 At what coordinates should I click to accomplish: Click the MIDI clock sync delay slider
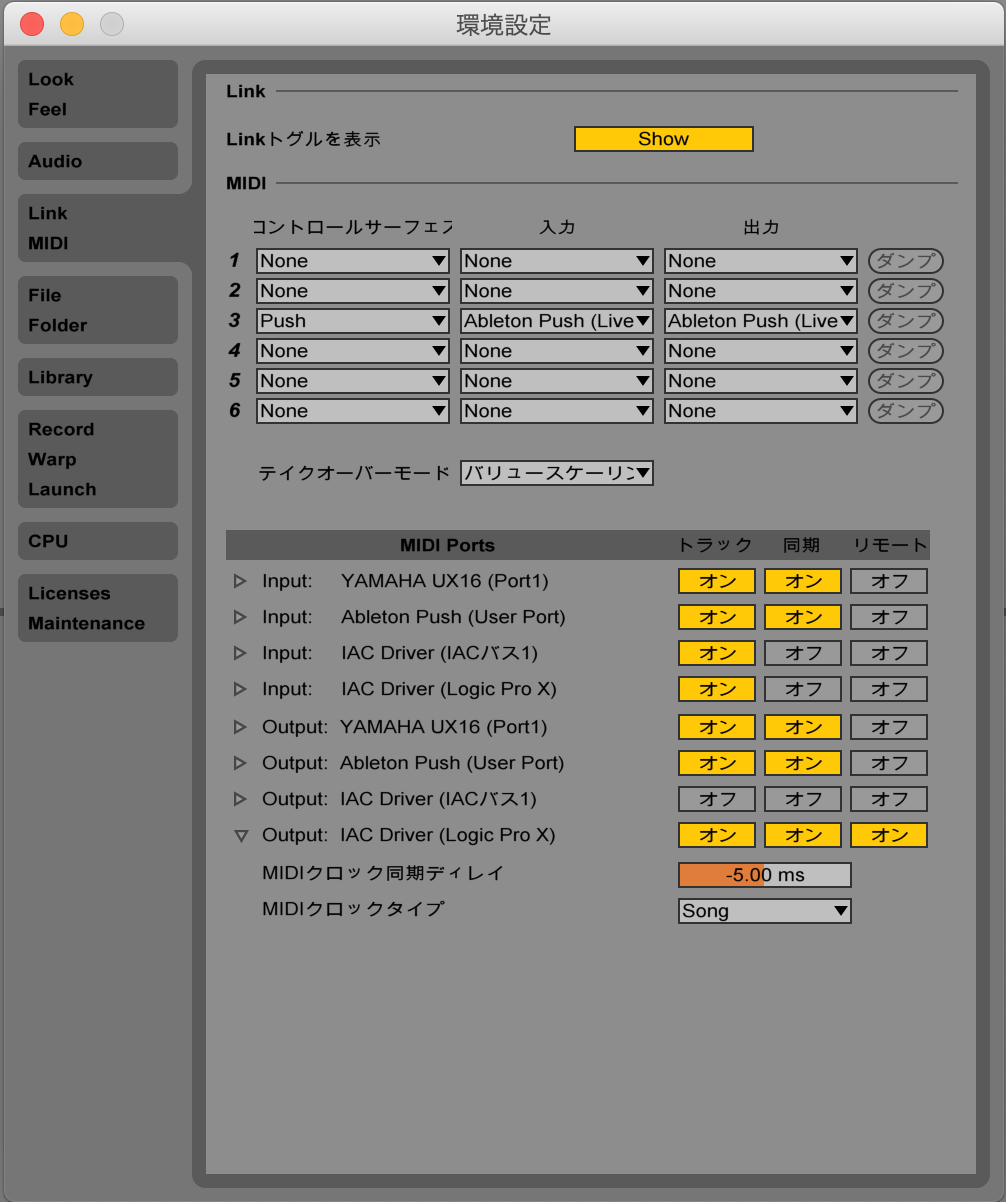click(765, 875)
